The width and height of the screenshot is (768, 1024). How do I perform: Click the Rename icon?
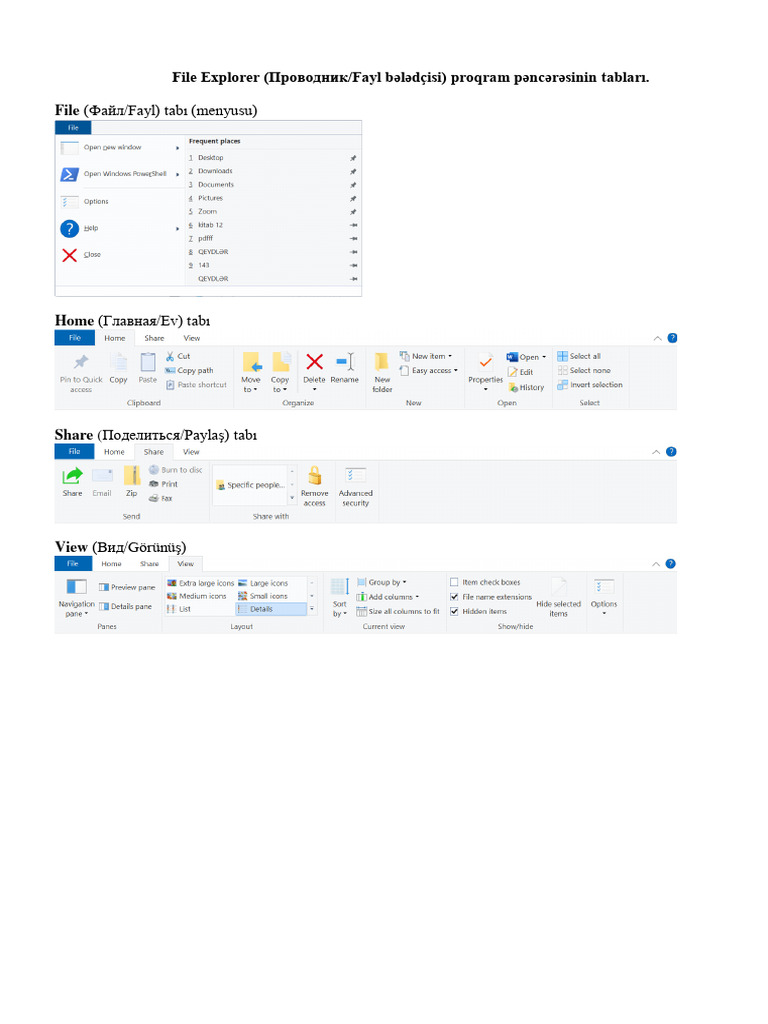(345, 361)
